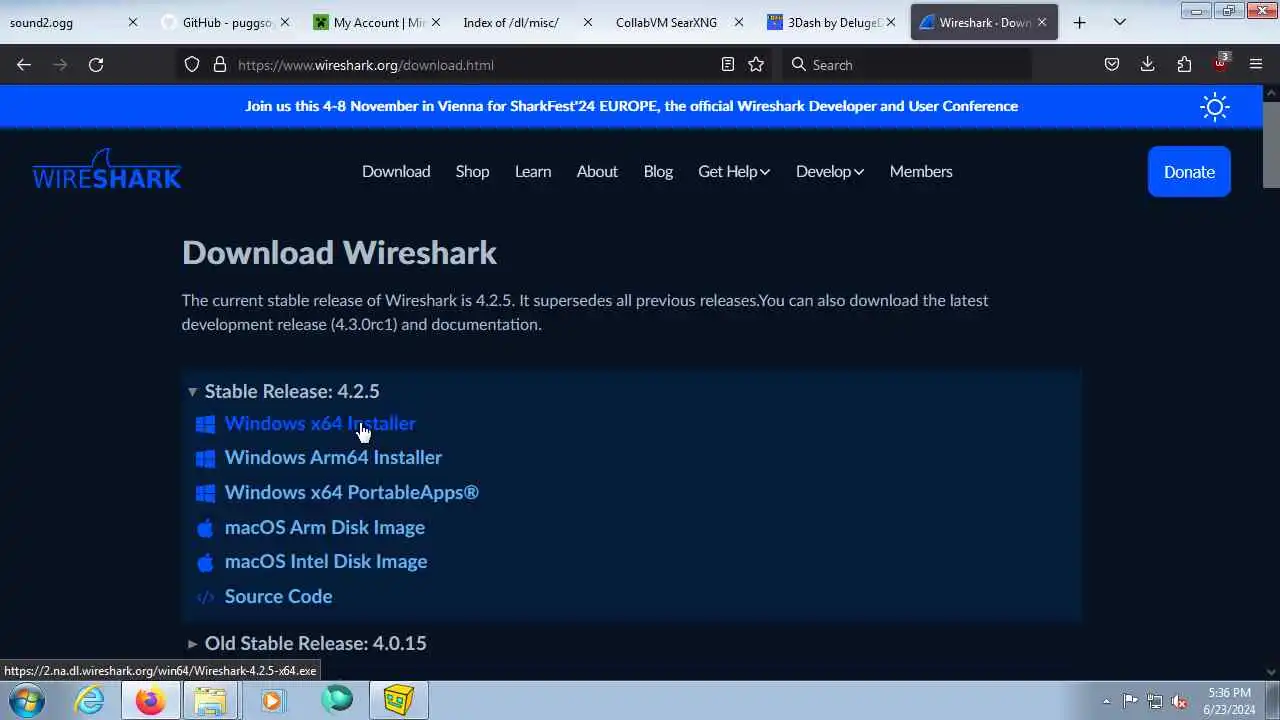The image size is (1280, 720).
Task: Click the padlock site security icon
Action: pos(220,65)
